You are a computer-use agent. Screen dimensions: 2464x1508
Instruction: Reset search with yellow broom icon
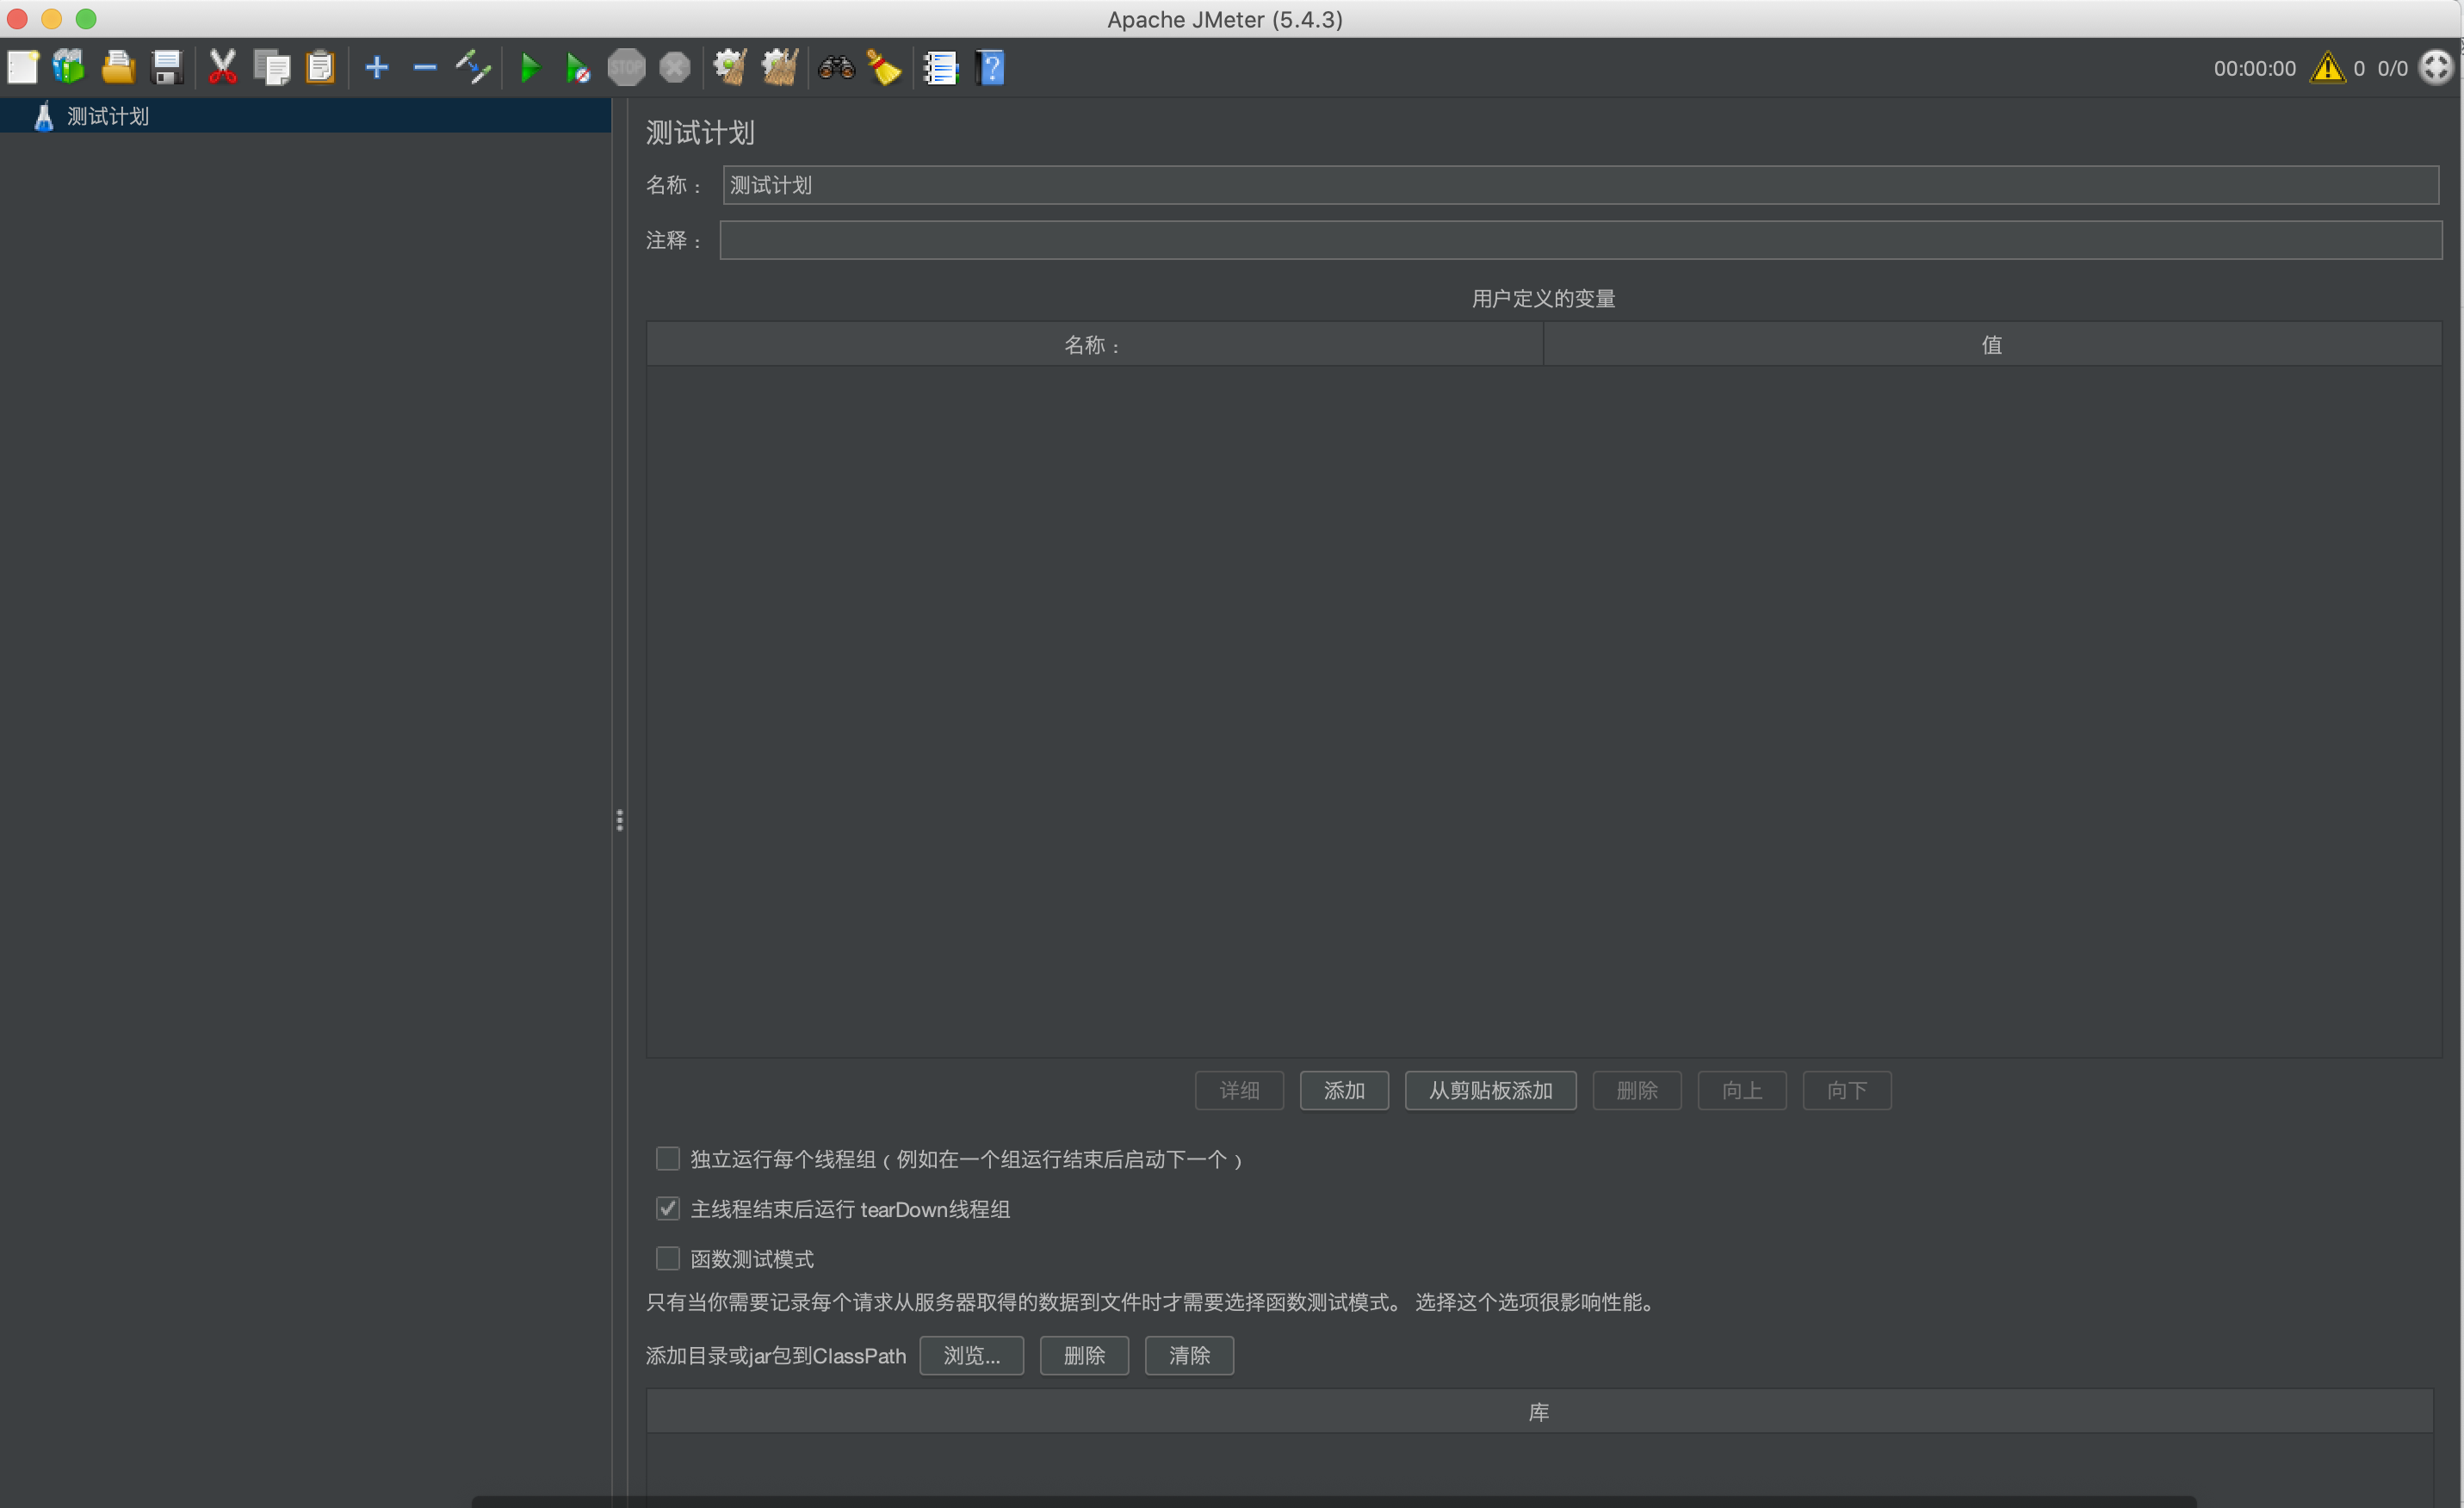tap(884, 68)
